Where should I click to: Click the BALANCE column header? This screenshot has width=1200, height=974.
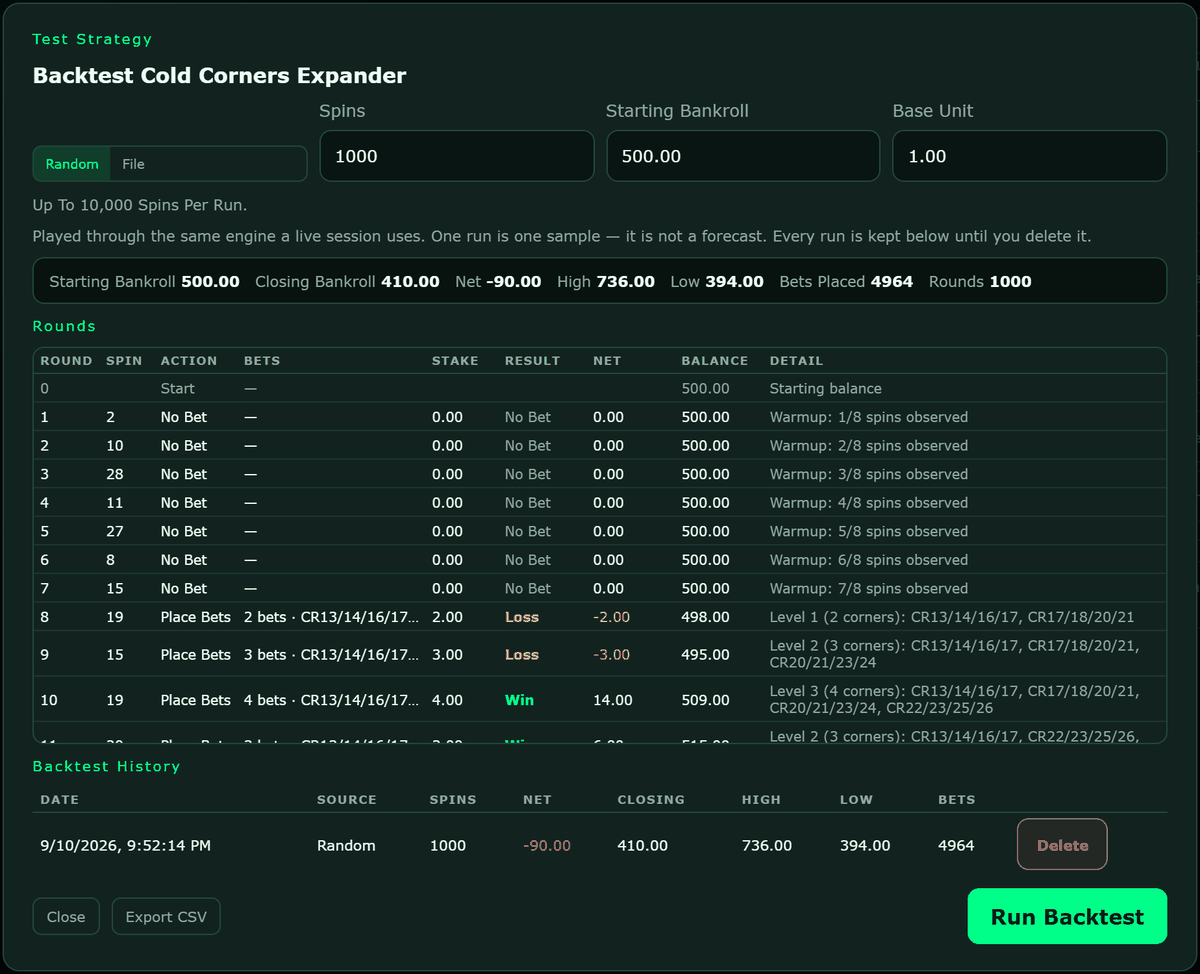pos(715,361)
